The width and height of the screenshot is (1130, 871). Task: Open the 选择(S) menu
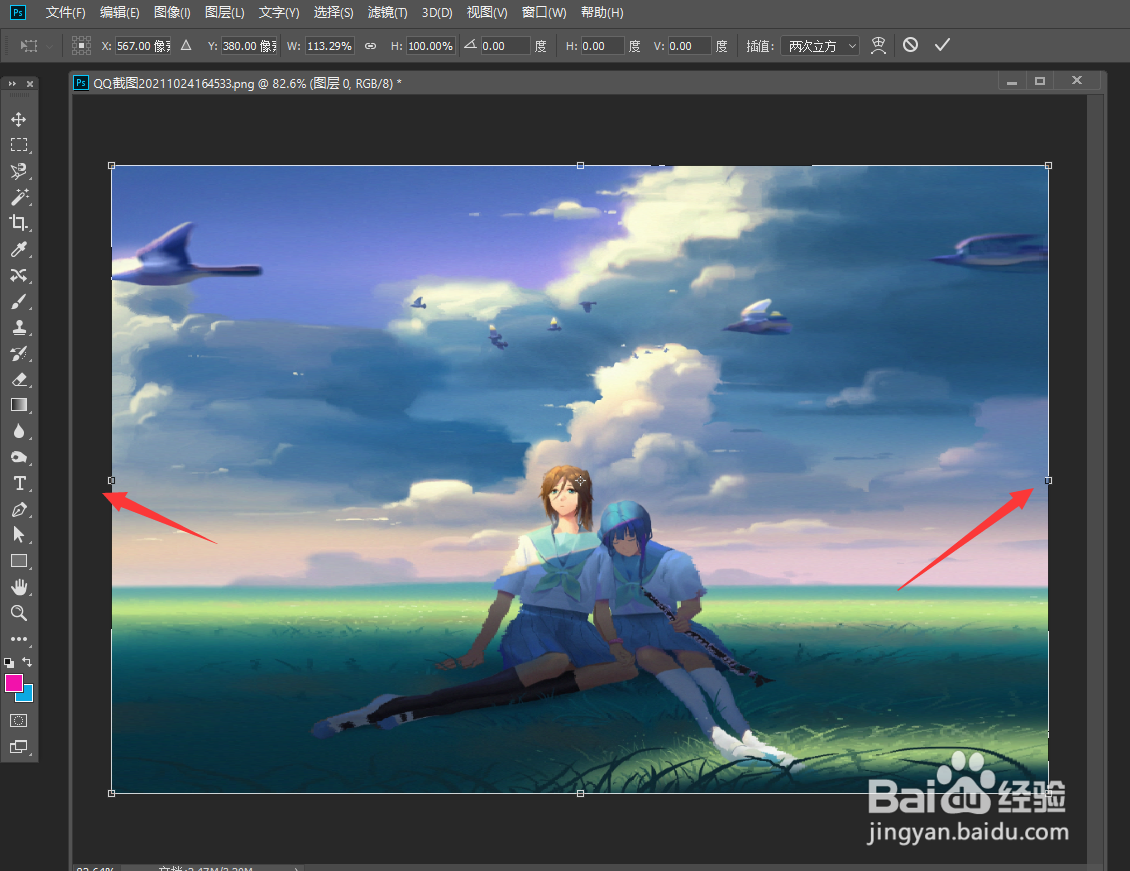point(334,12)
